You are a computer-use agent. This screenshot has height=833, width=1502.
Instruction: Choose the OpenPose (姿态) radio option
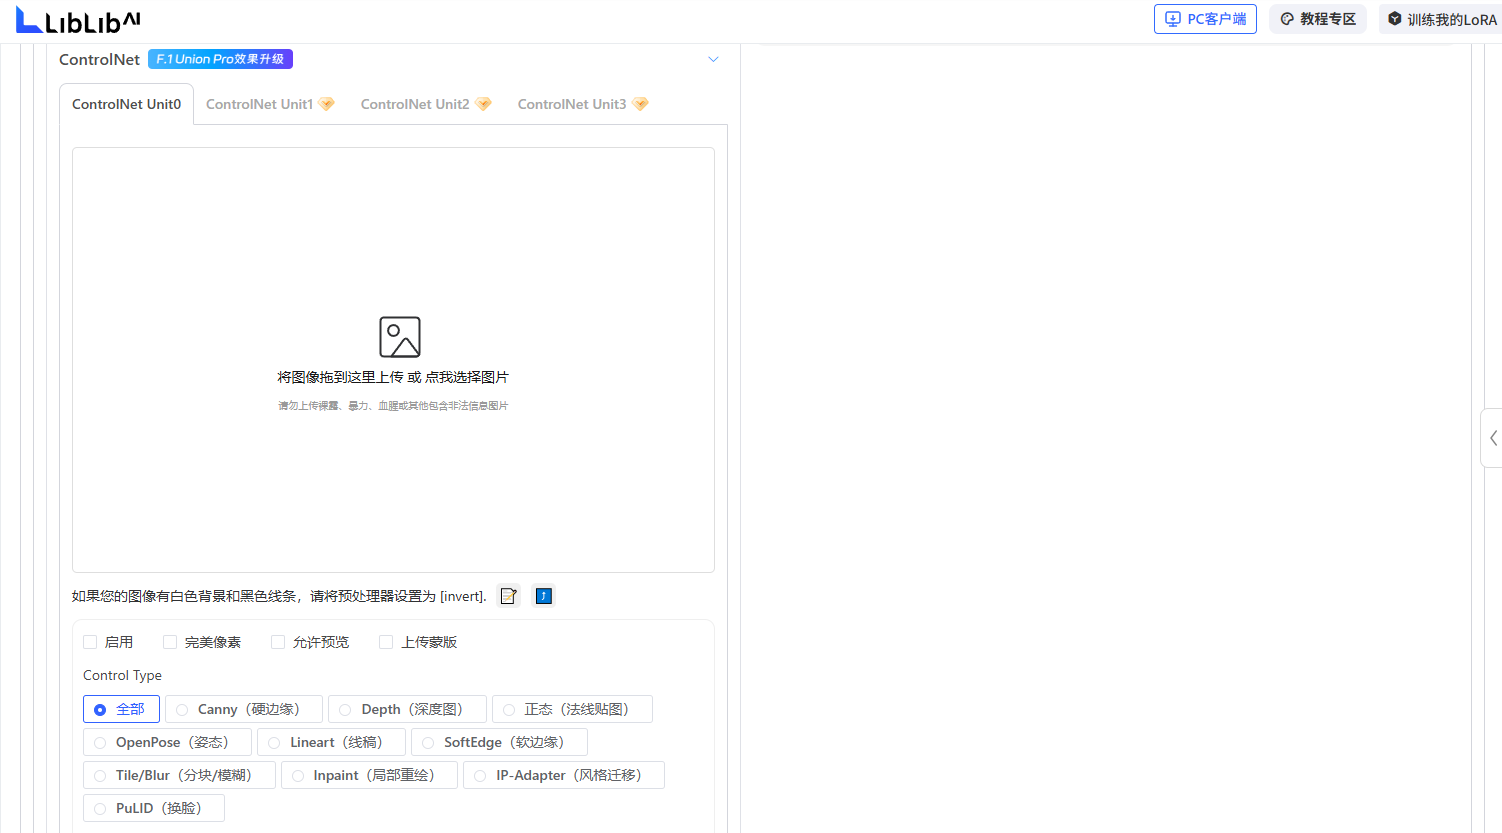(100, 742)
